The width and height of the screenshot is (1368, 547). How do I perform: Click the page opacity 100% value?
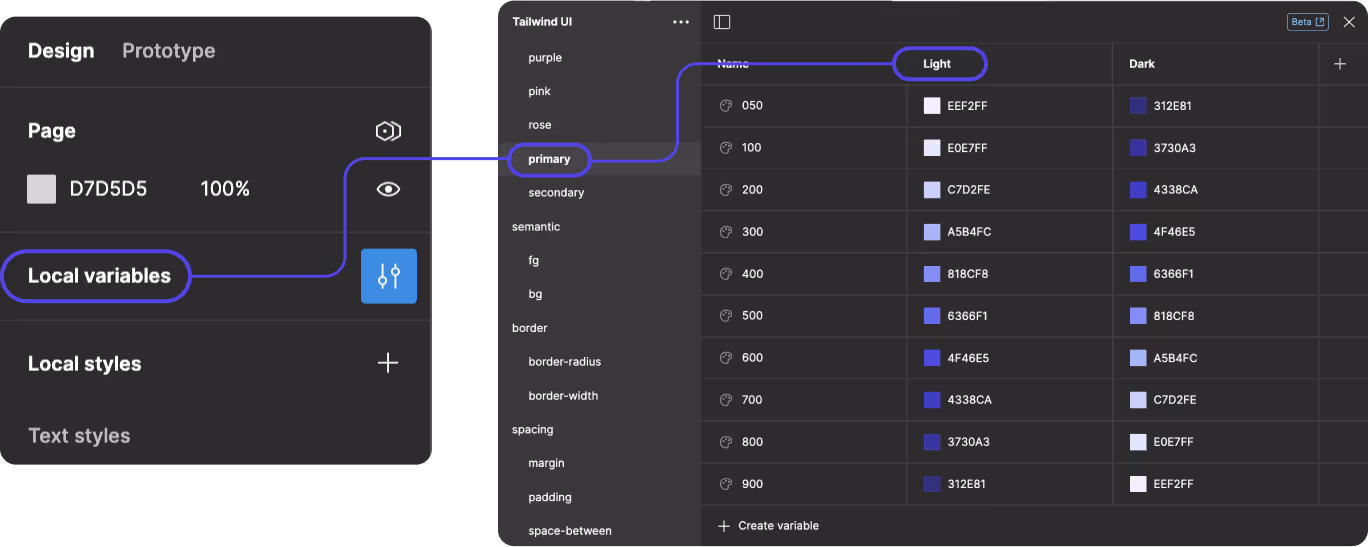point(225,189)
